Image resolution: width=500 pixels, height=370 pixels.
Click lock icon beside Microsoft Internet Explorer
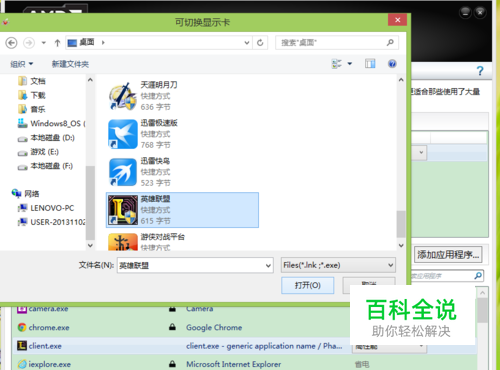click(x=172, y=364)
